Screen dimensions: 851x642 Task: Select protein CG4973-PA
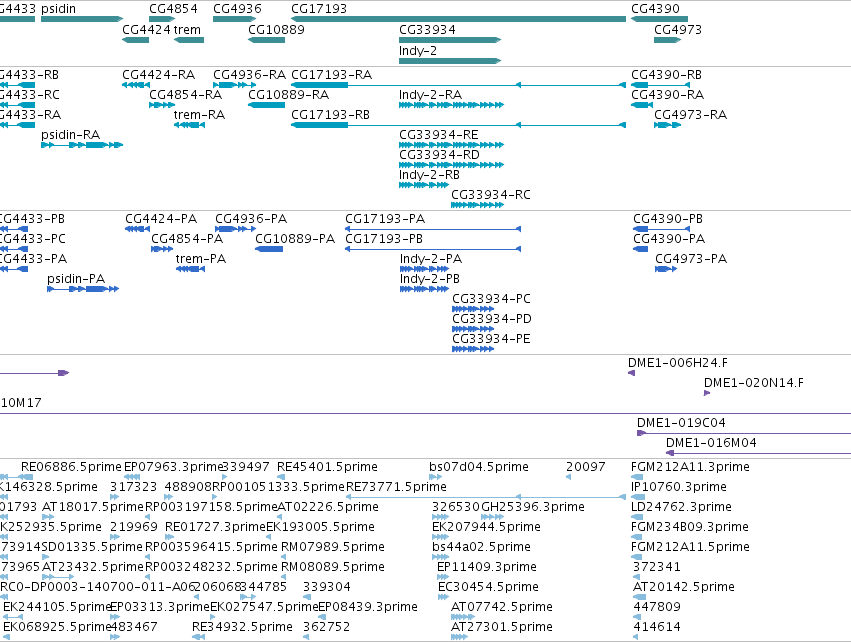(x=691, y=259)
